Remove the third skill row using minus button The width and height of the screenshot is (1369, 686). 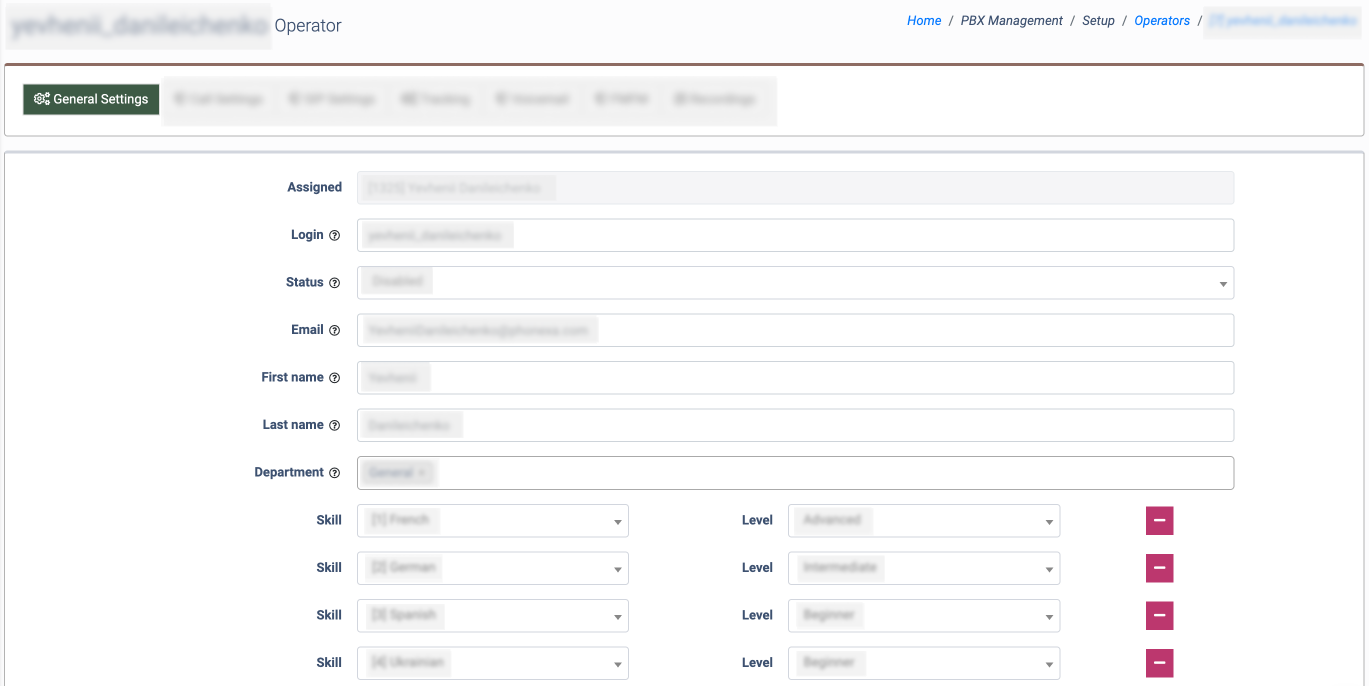click(1159, 616)
